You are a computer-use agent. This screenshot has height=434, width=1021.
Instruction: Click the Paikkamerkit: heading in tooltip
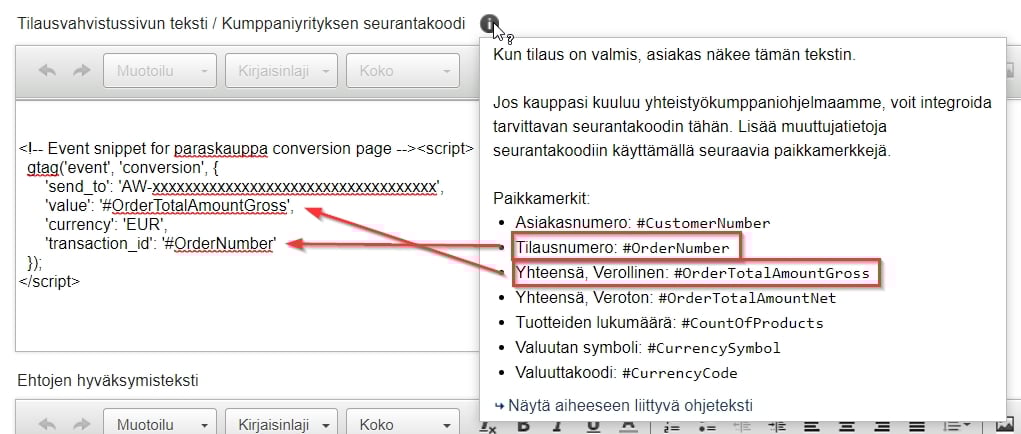pyautogui.click(x=541, y=198)
